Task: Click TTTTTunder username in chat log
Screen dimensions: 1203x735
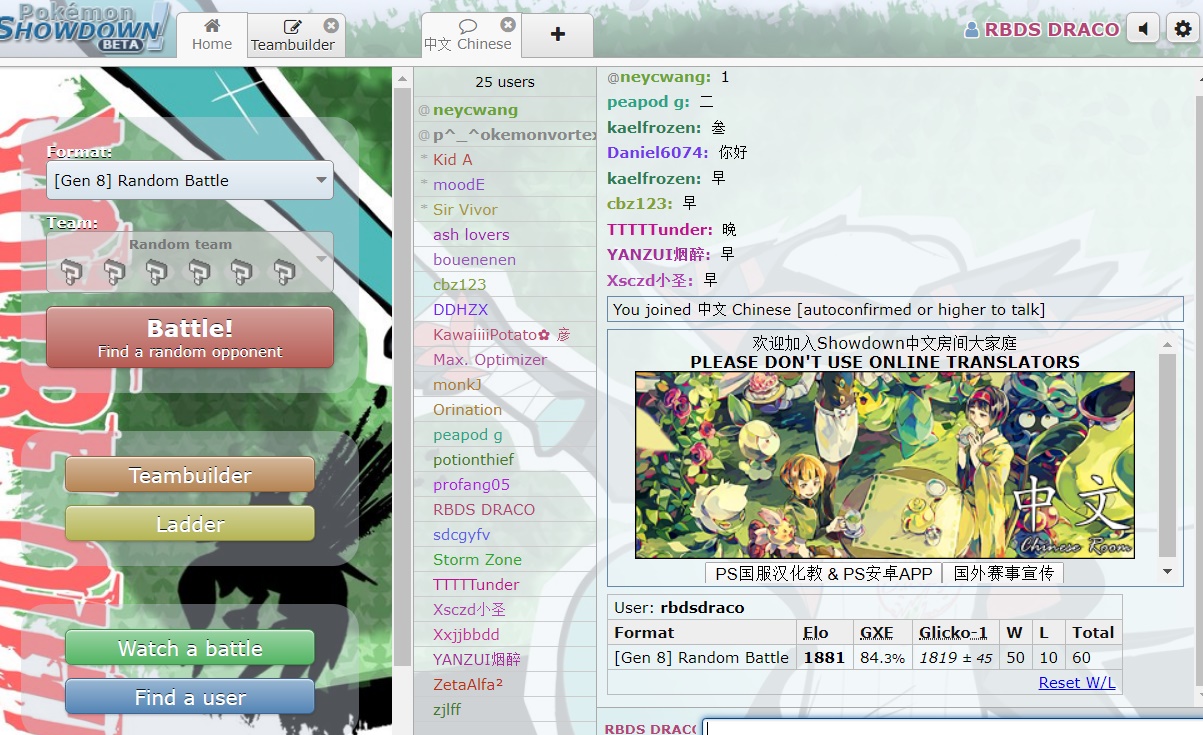Action: pyautogui.click(x=660, y=229)
